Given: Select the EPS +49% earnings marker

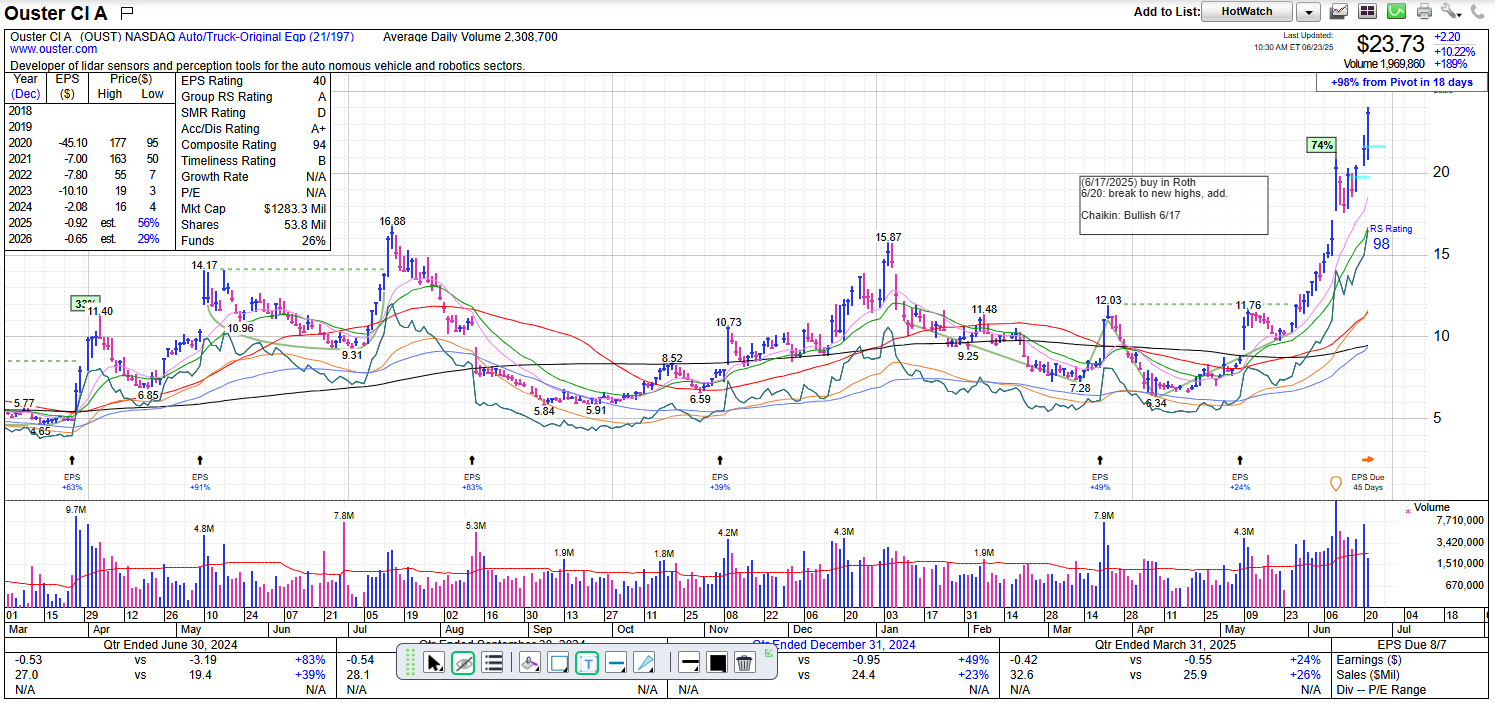Looking at the screenshot, I should coord(1100,472).
